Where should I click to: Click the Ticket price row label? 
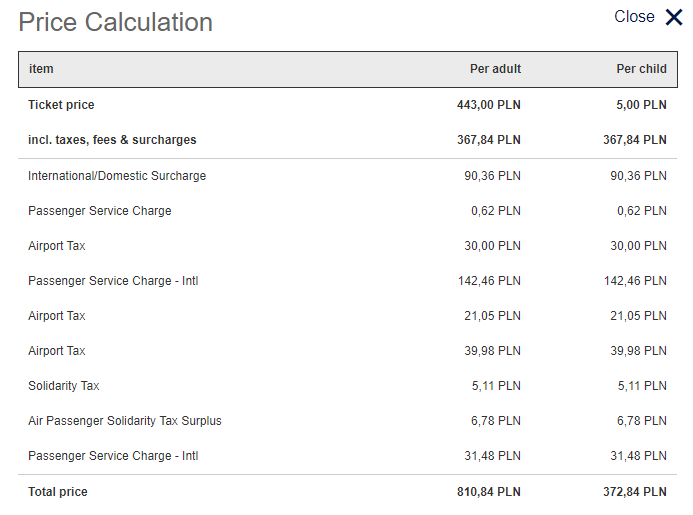click(x=61, y=105)
